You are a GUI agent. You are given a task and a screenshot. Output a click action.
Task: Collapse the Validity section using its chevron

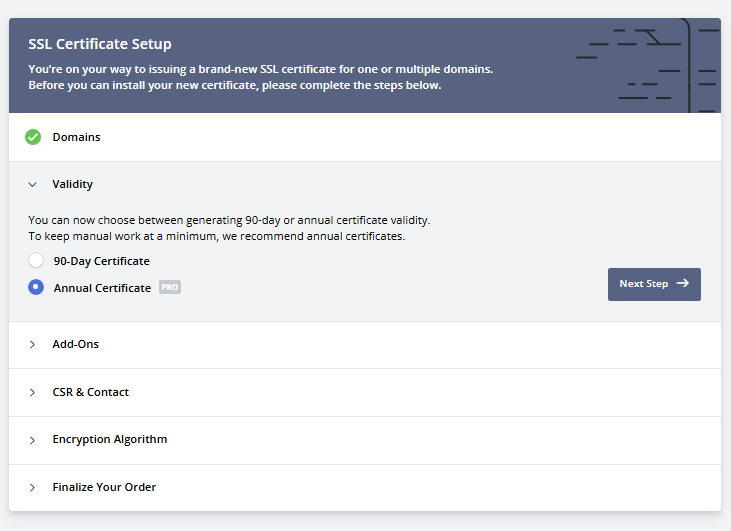pos(32,185)
